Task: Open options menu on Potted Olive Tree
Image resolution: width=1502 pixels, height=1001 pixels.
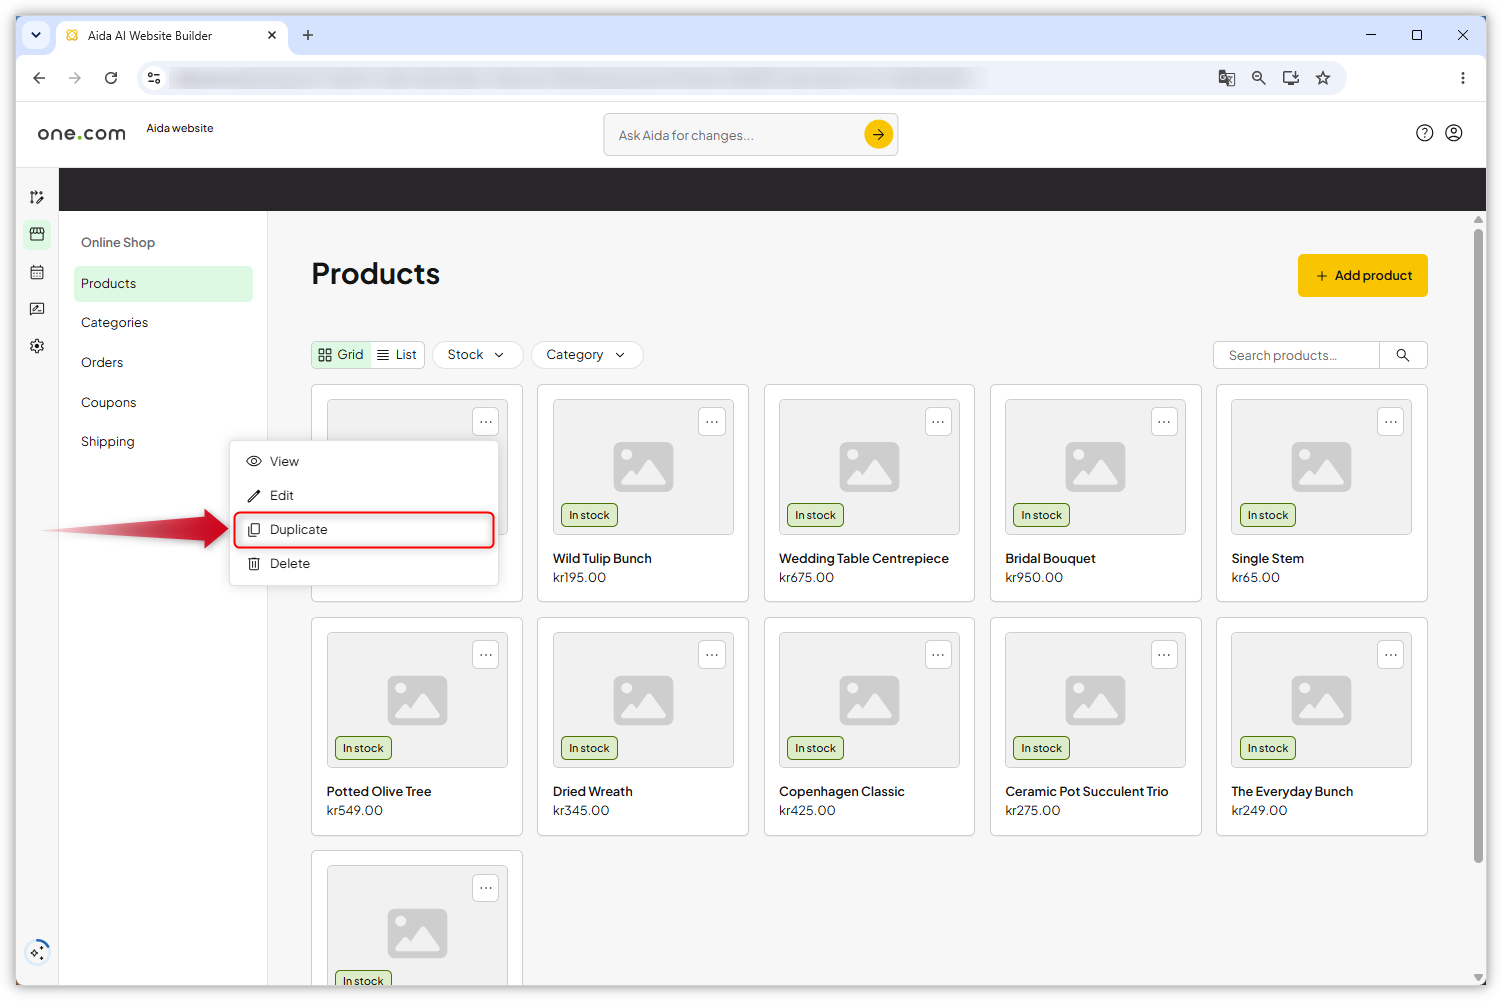Action: coord(486,655)
